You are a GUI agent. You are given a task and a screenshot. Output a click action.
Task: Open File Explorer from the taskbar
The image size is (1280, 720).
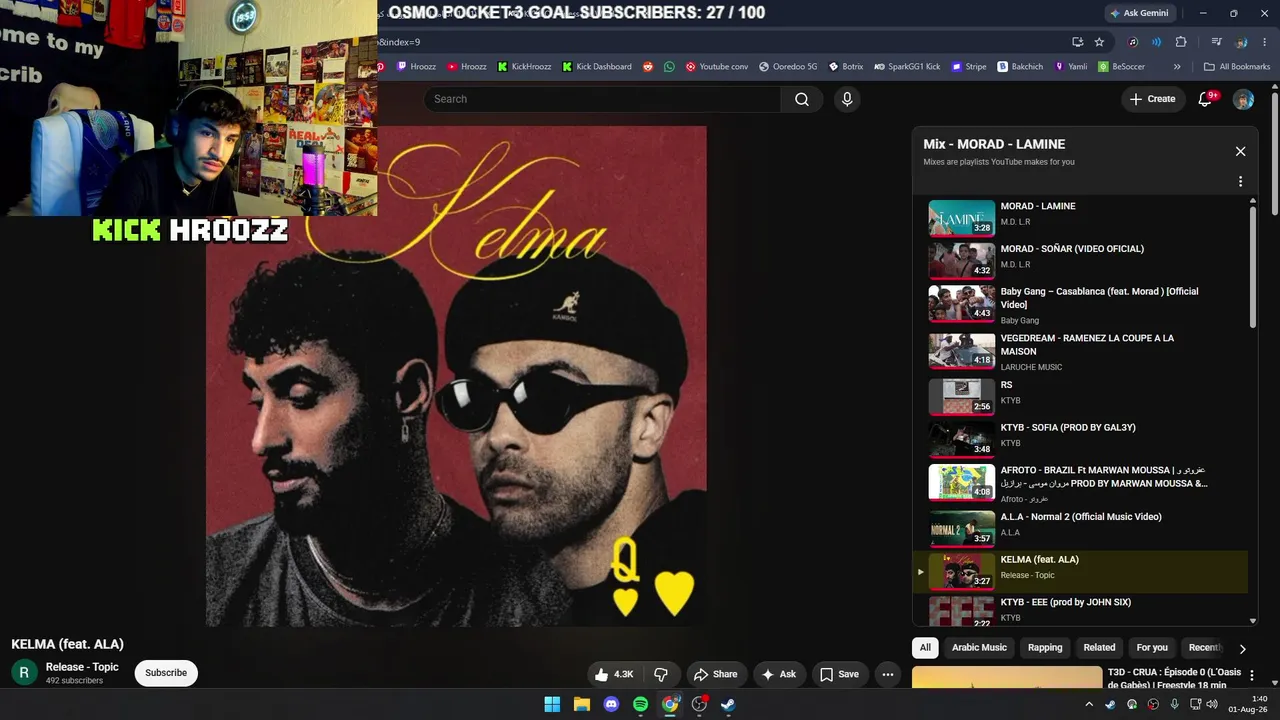click(x=582, y=704)
